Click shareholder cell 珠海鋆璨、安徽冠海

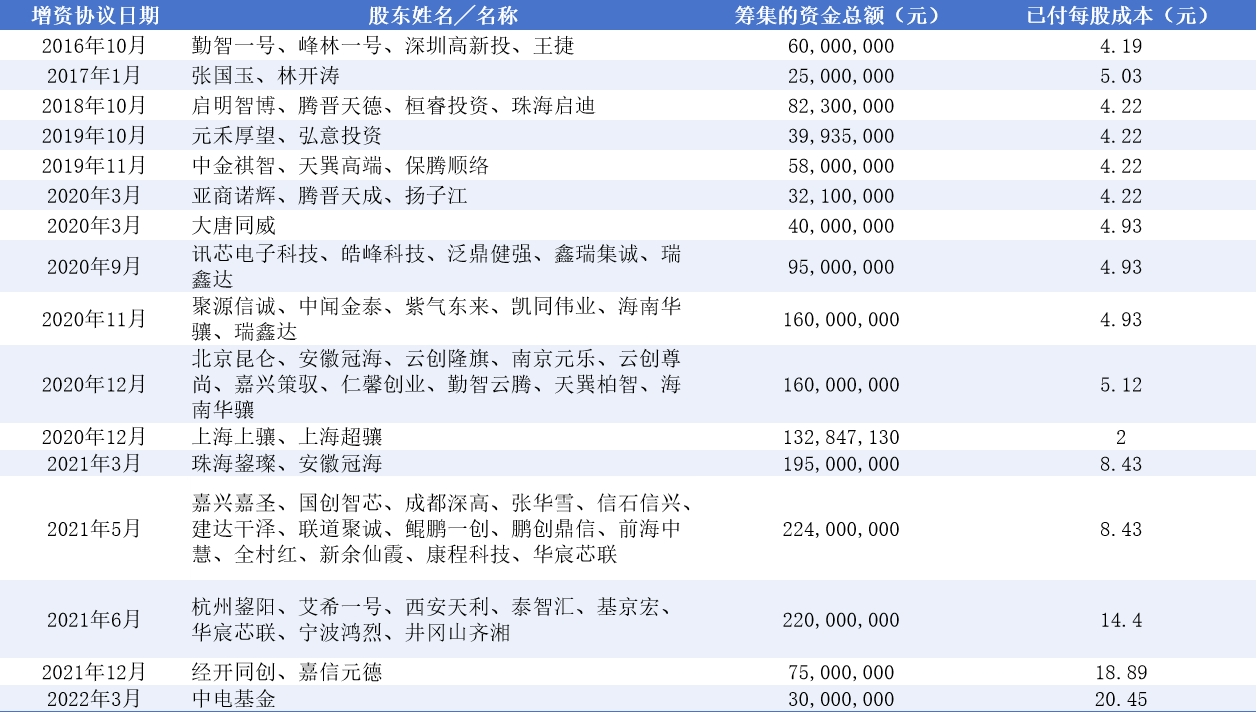287,464
